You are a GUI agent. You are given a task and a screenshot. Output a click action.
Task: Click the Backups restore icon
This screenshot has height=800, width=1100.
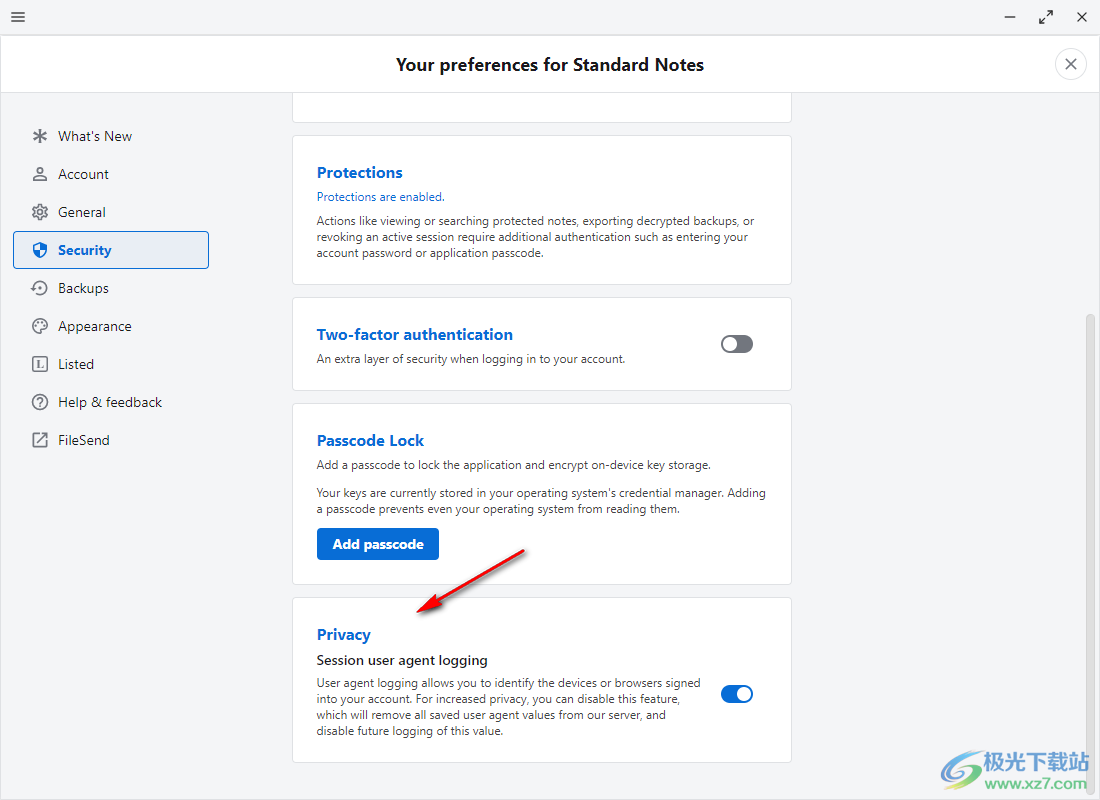coord(40,288)
